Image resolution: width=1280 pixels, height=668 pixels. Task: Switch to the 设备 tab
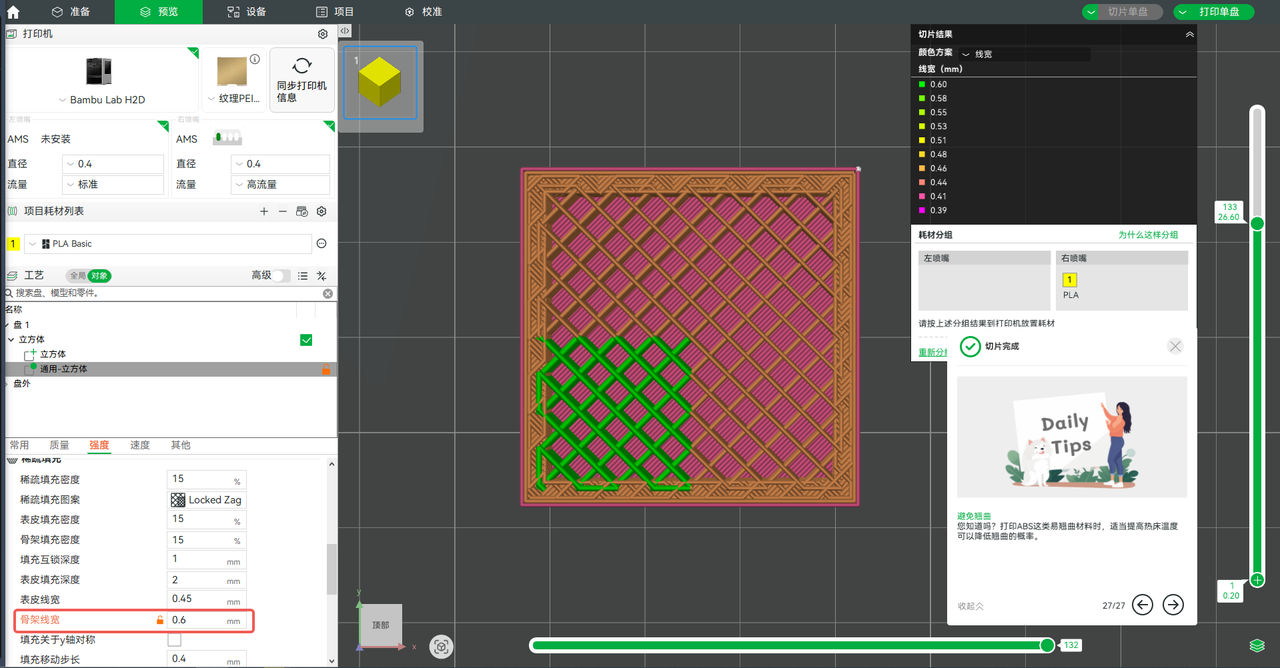click(x=245, y=12)
